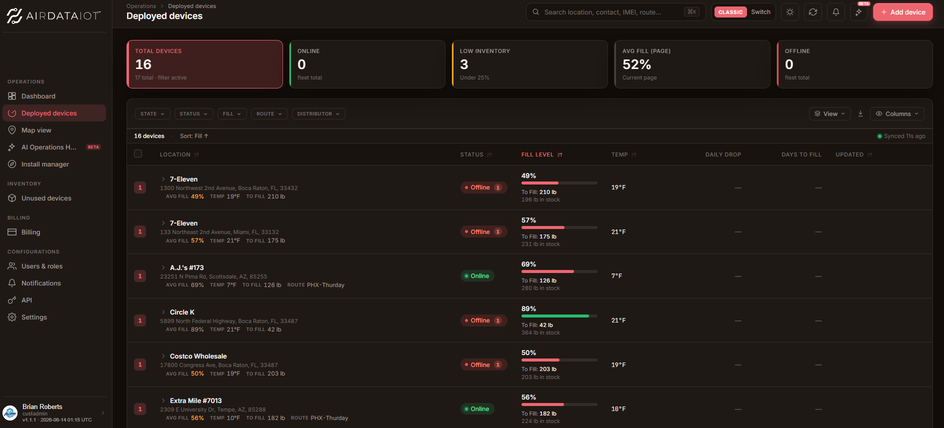Open the STATUS filter dropdown

[193, 114]
